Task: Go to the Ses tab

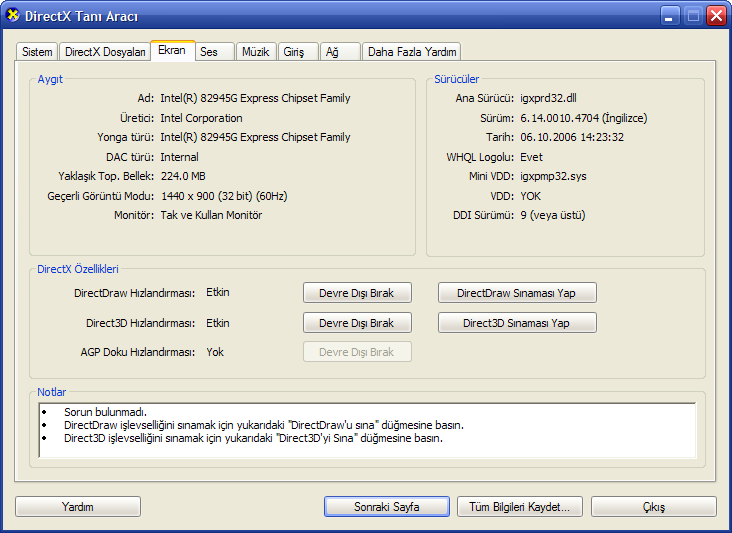Action: (214, 52)
